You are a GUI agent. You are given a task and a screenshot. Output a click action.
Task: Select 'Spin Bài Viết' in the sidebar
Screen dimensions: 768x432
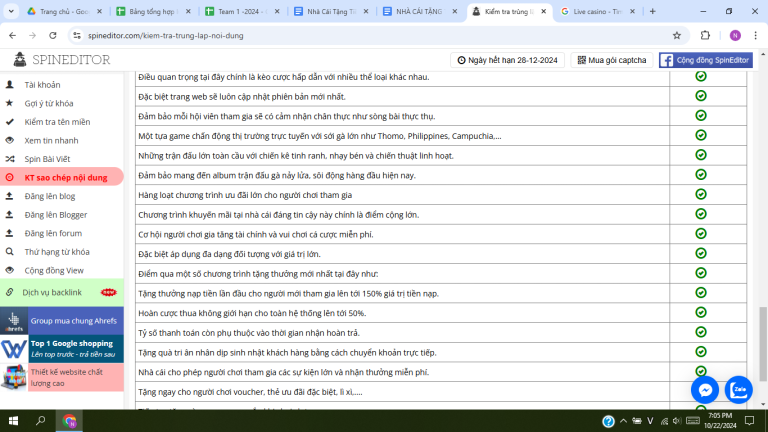click(47, 158)
